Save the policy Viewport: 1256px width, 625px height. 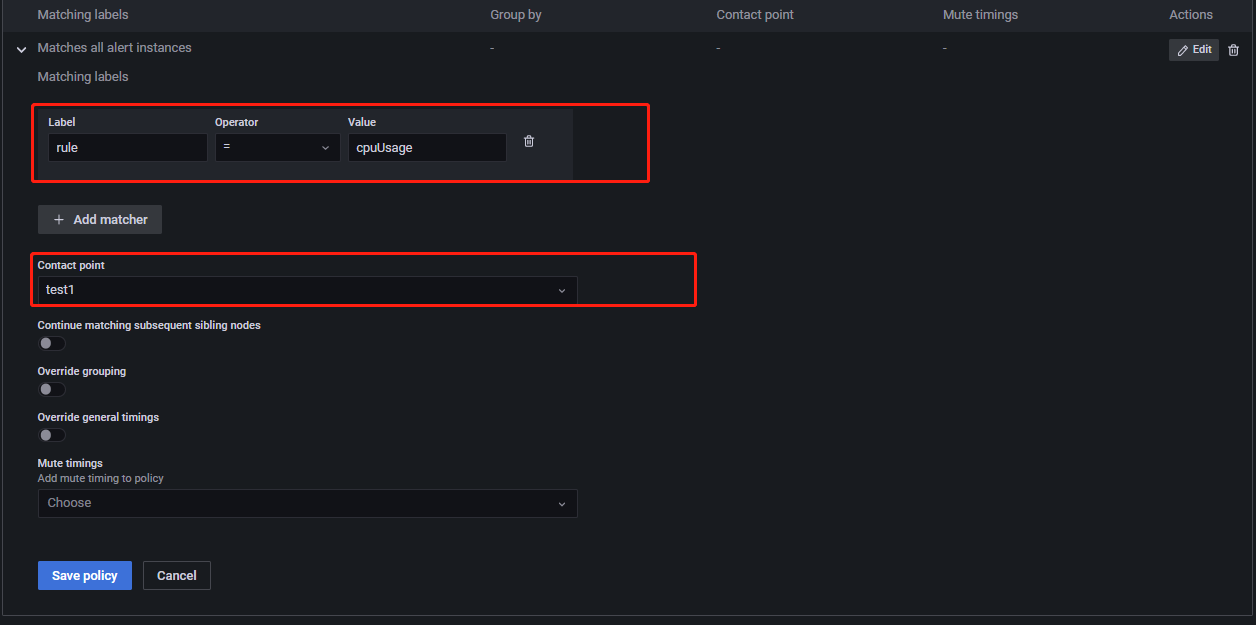pos(85,576)
